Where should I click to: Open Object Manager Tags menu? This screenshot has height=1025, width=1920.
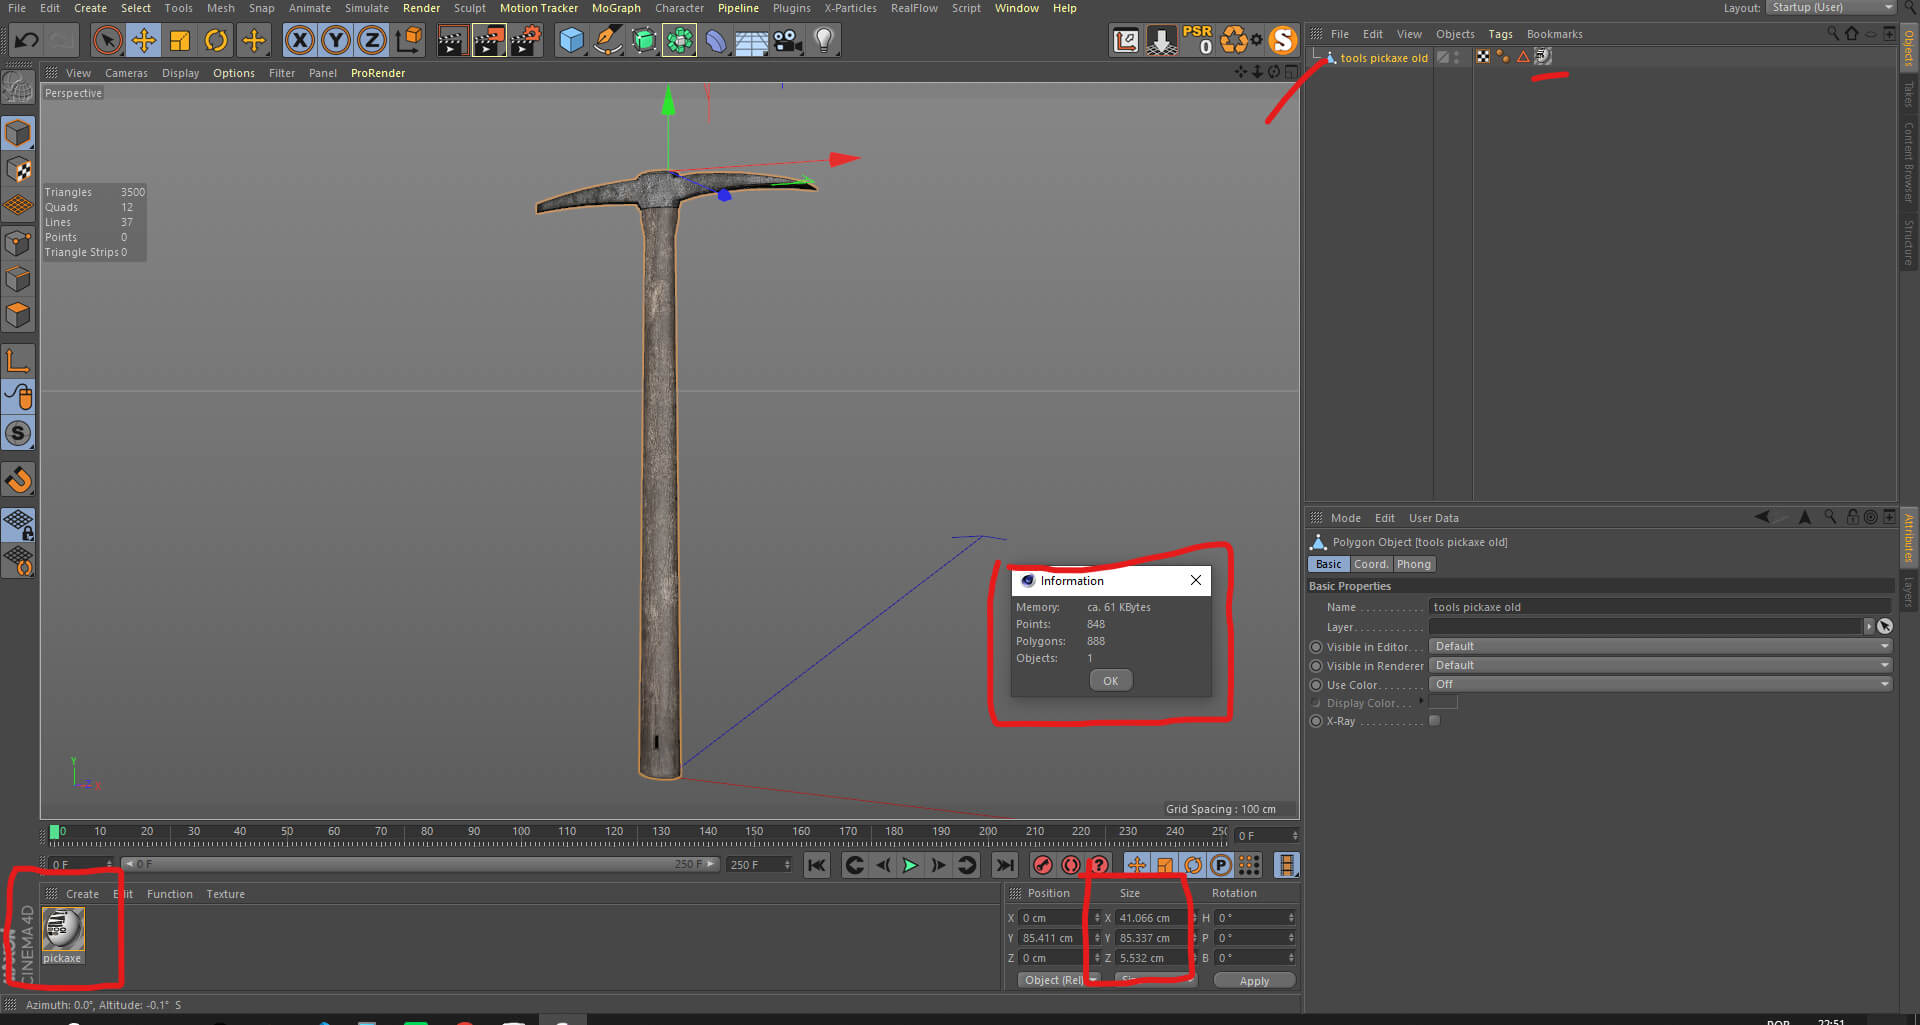tap(1500, 34)
